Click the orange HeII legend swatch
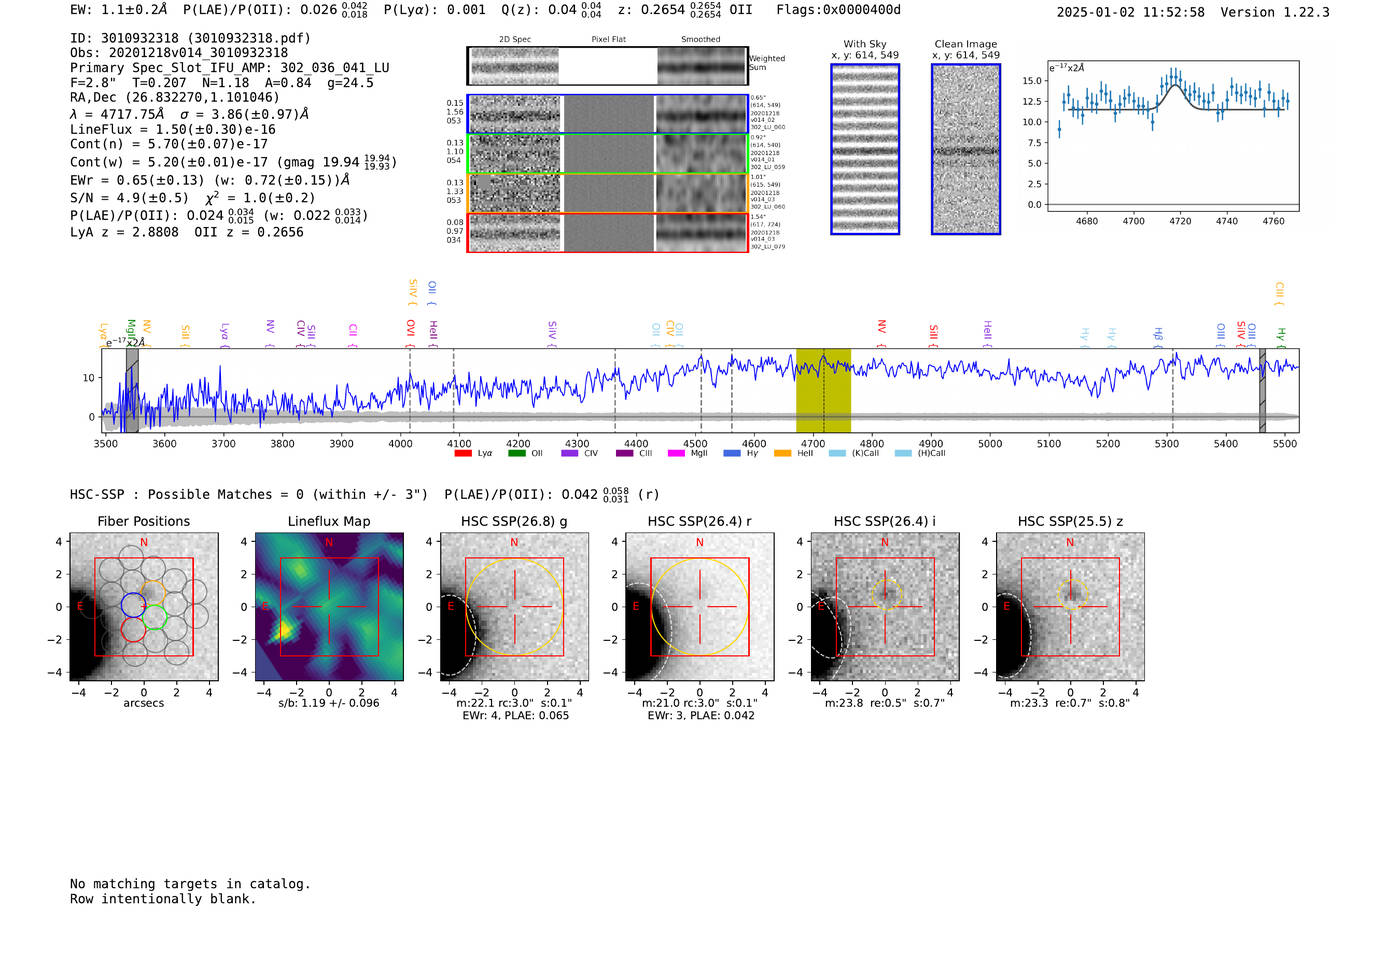 [782, 453]
